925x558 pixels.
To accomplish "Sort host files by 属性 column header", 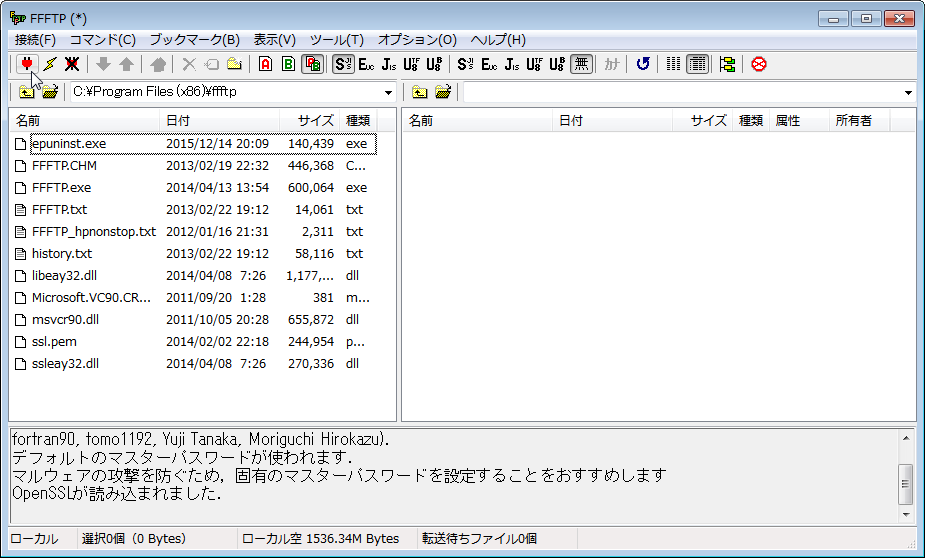I will pos(799,120).
